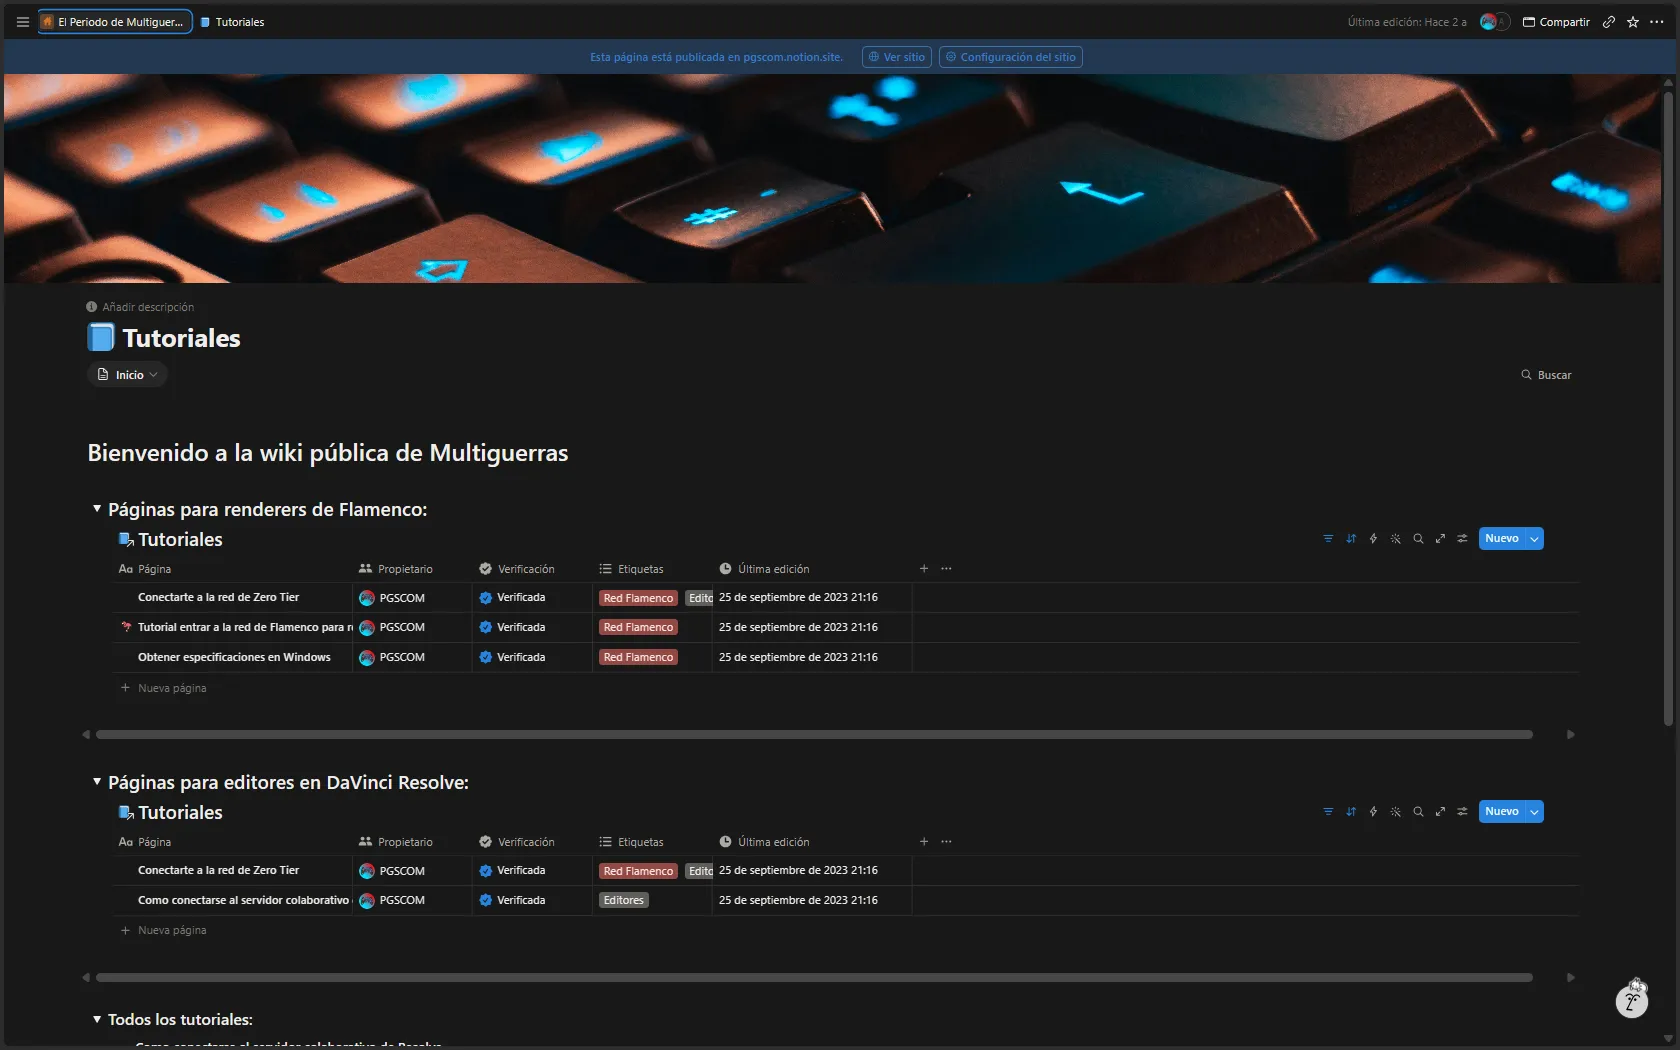Add a property column in Flamenco table
This screenshot has width=1680, height=1050.
click(924, 569)
